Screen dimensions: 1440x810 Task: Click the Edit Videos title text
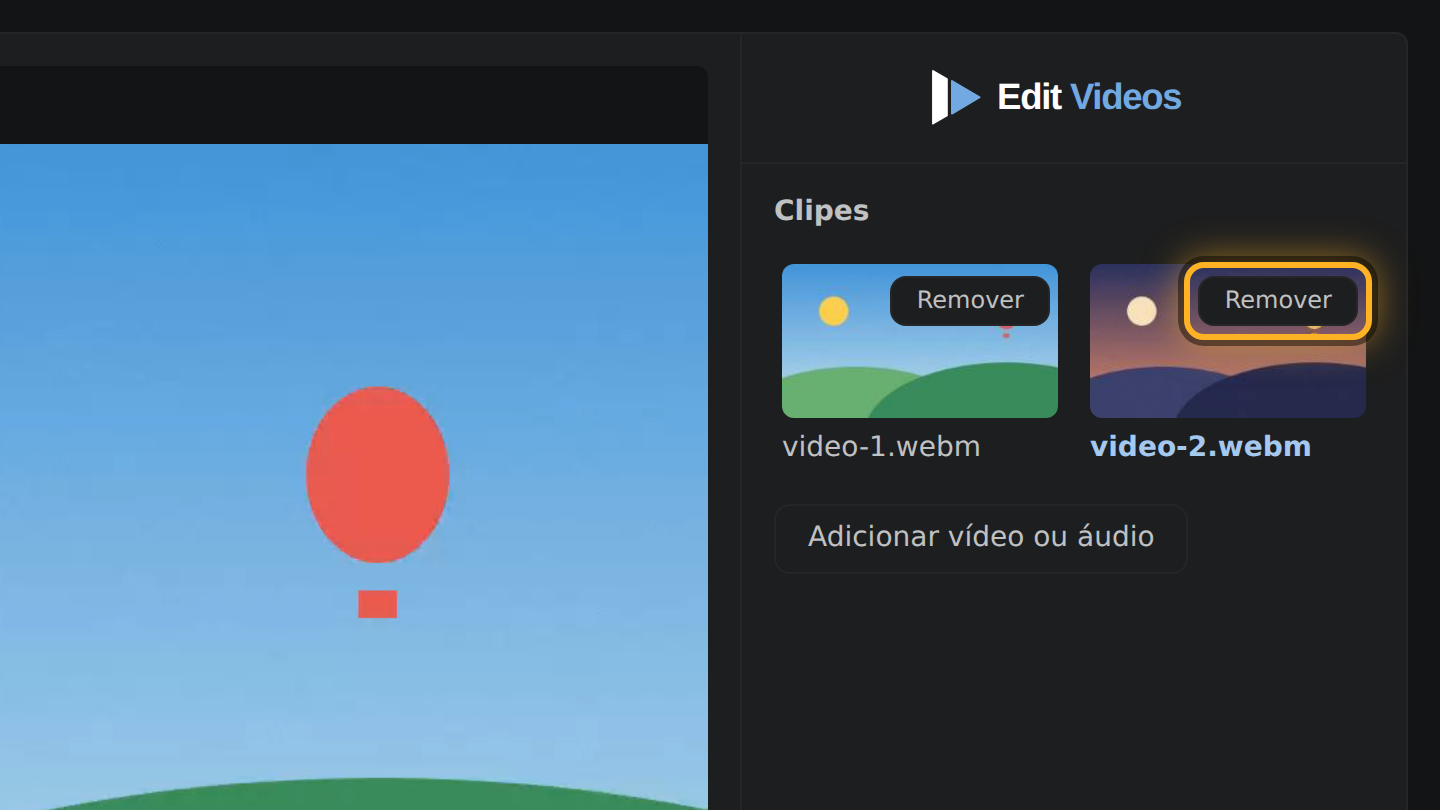[x=1089, y=97]
